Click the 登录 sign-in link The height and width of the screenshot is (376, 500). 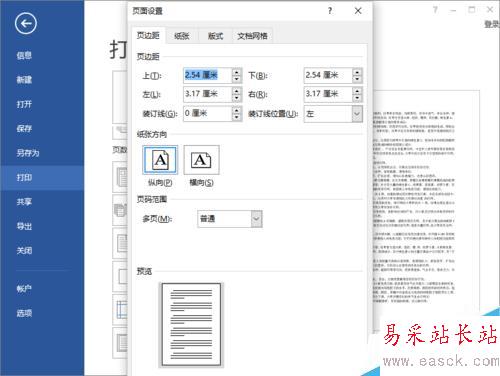point(492,24)
